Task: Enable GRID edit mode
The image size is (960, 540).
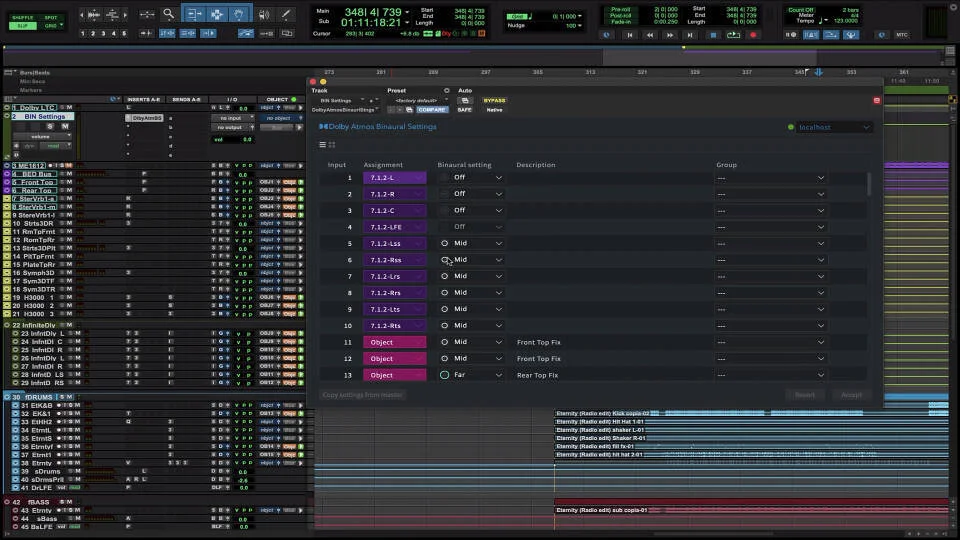Action: pyautogui.click(x=50, y=26)
